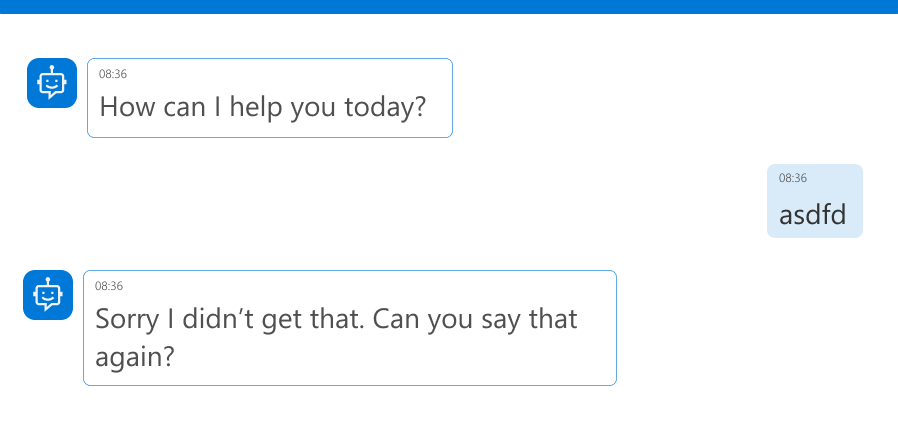Click the bot avatar beside the greeting message

(x=51, y=83)
